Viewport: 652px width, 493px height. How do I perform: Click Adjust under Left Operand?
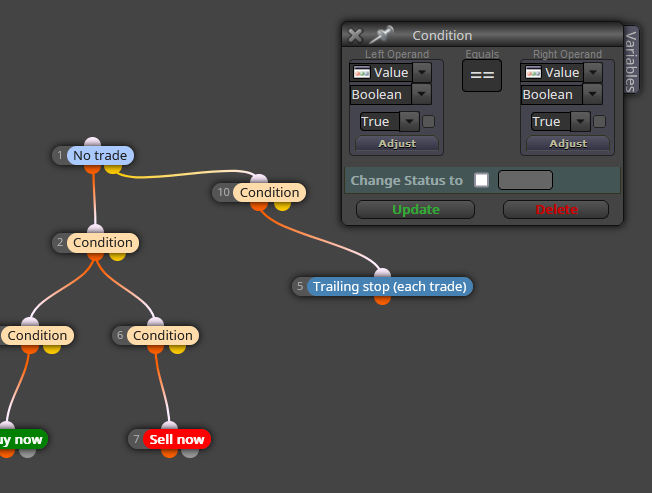397,143
